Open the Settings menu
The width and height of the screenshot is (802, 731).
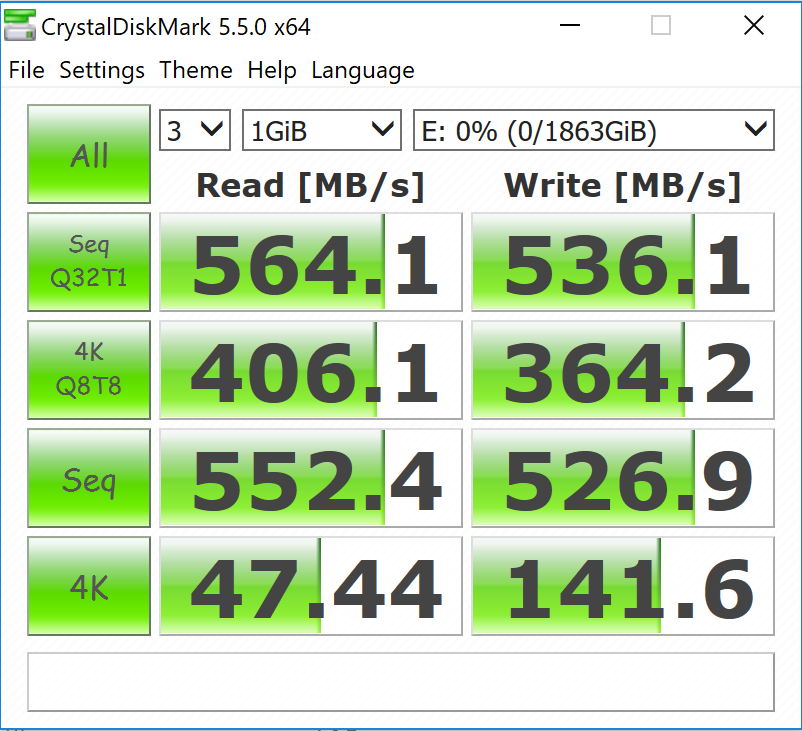click(101, 70)
